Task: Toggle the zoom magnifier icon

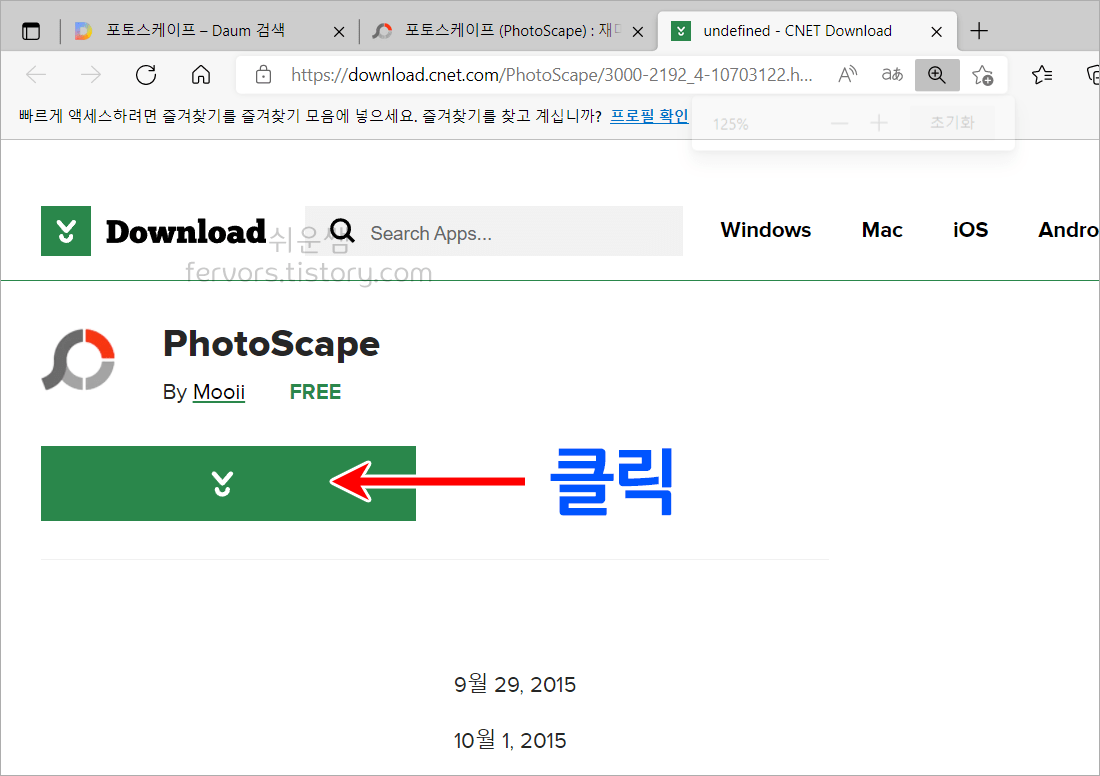Action: click(x=937, y=74)
